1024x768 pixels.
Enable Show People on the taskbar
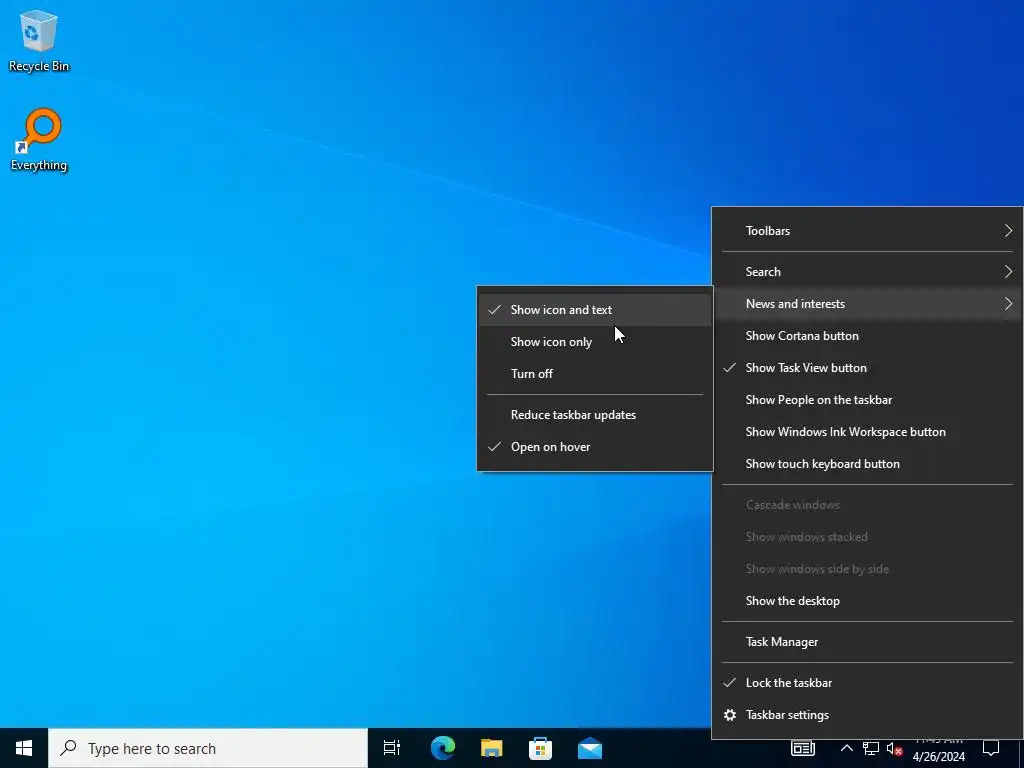click(x=867, y=400)
